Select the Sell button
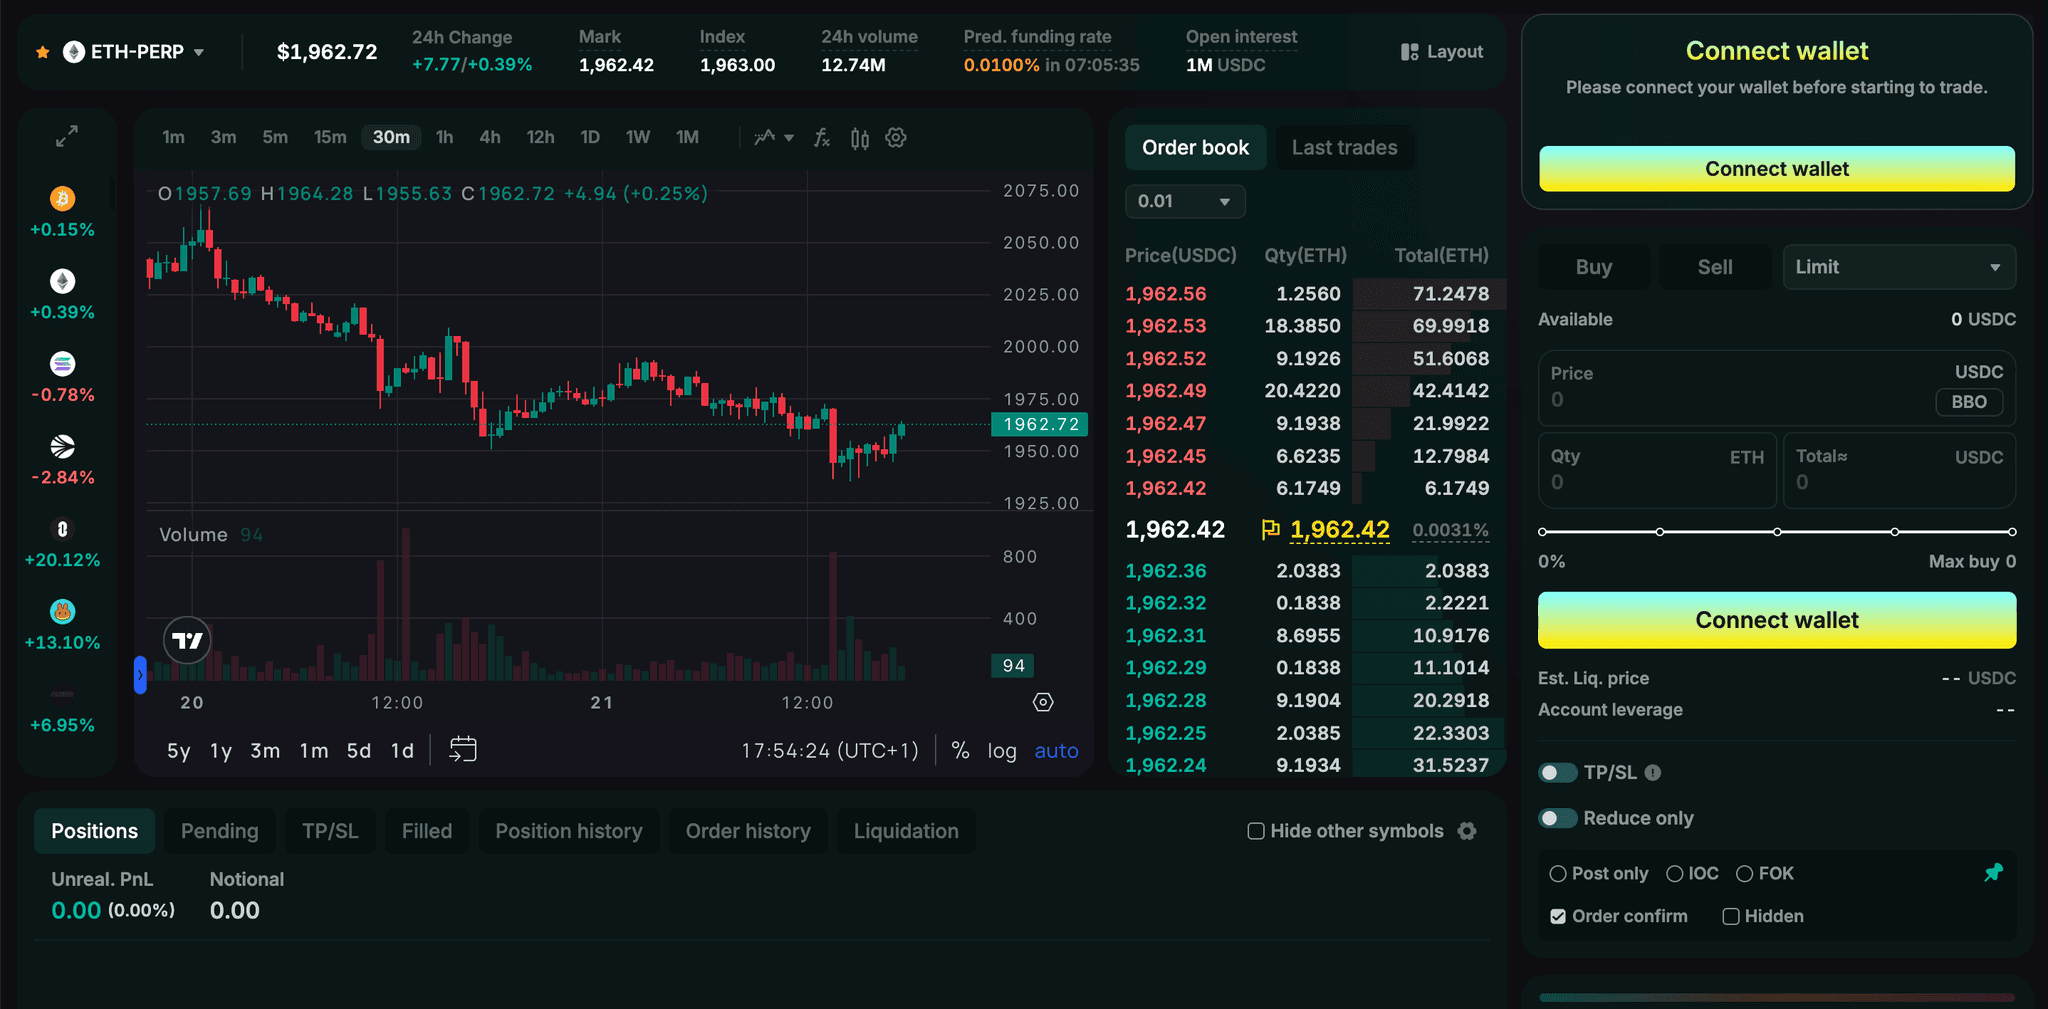Viewport: 2048px width, 1009px height. (x=1715, y=267)
